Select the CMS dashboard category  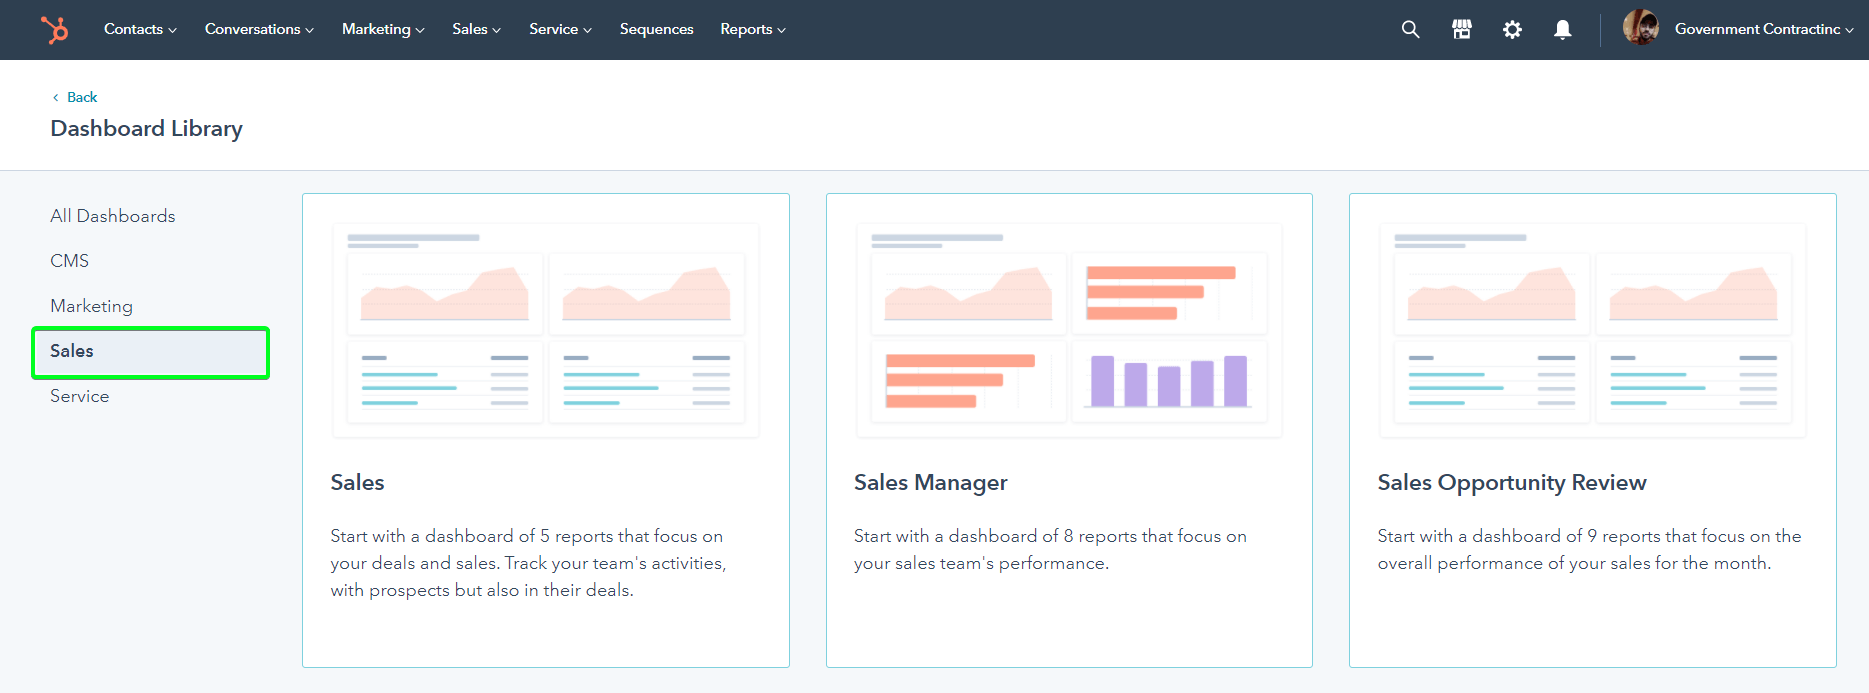(70, 261)
